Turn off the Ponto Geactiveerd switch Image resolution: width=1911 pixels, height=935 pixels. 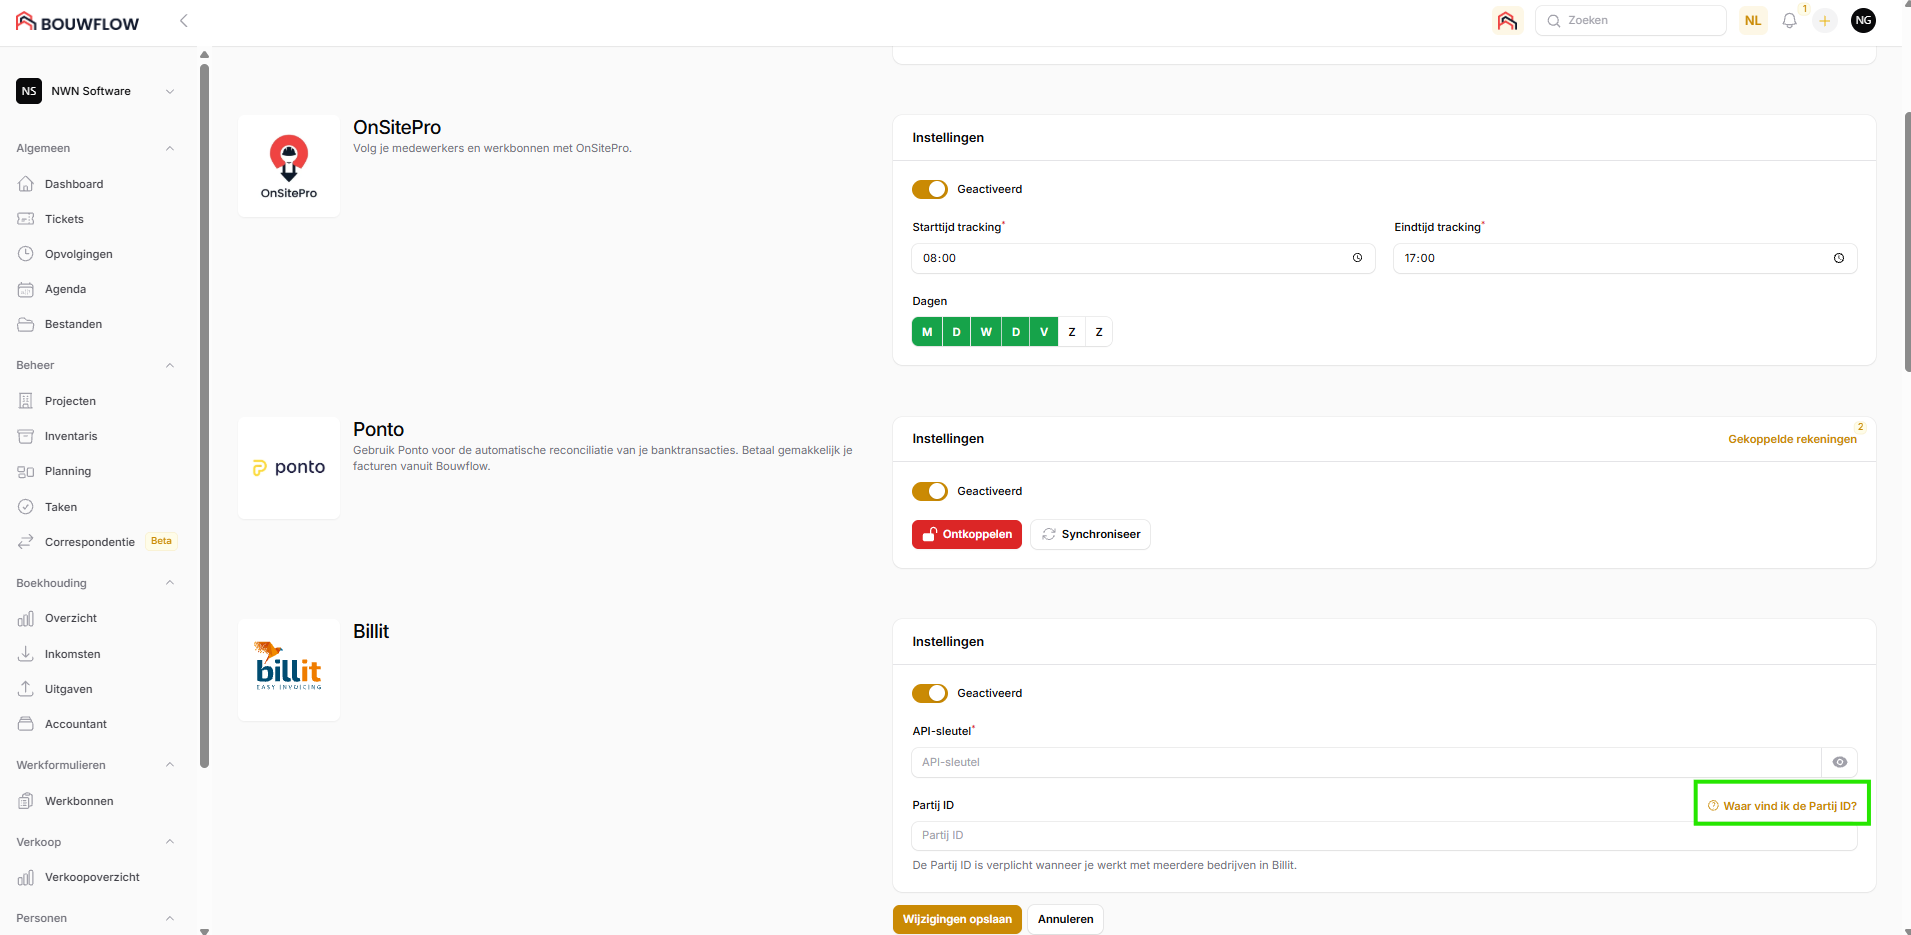tap(929, 491)
